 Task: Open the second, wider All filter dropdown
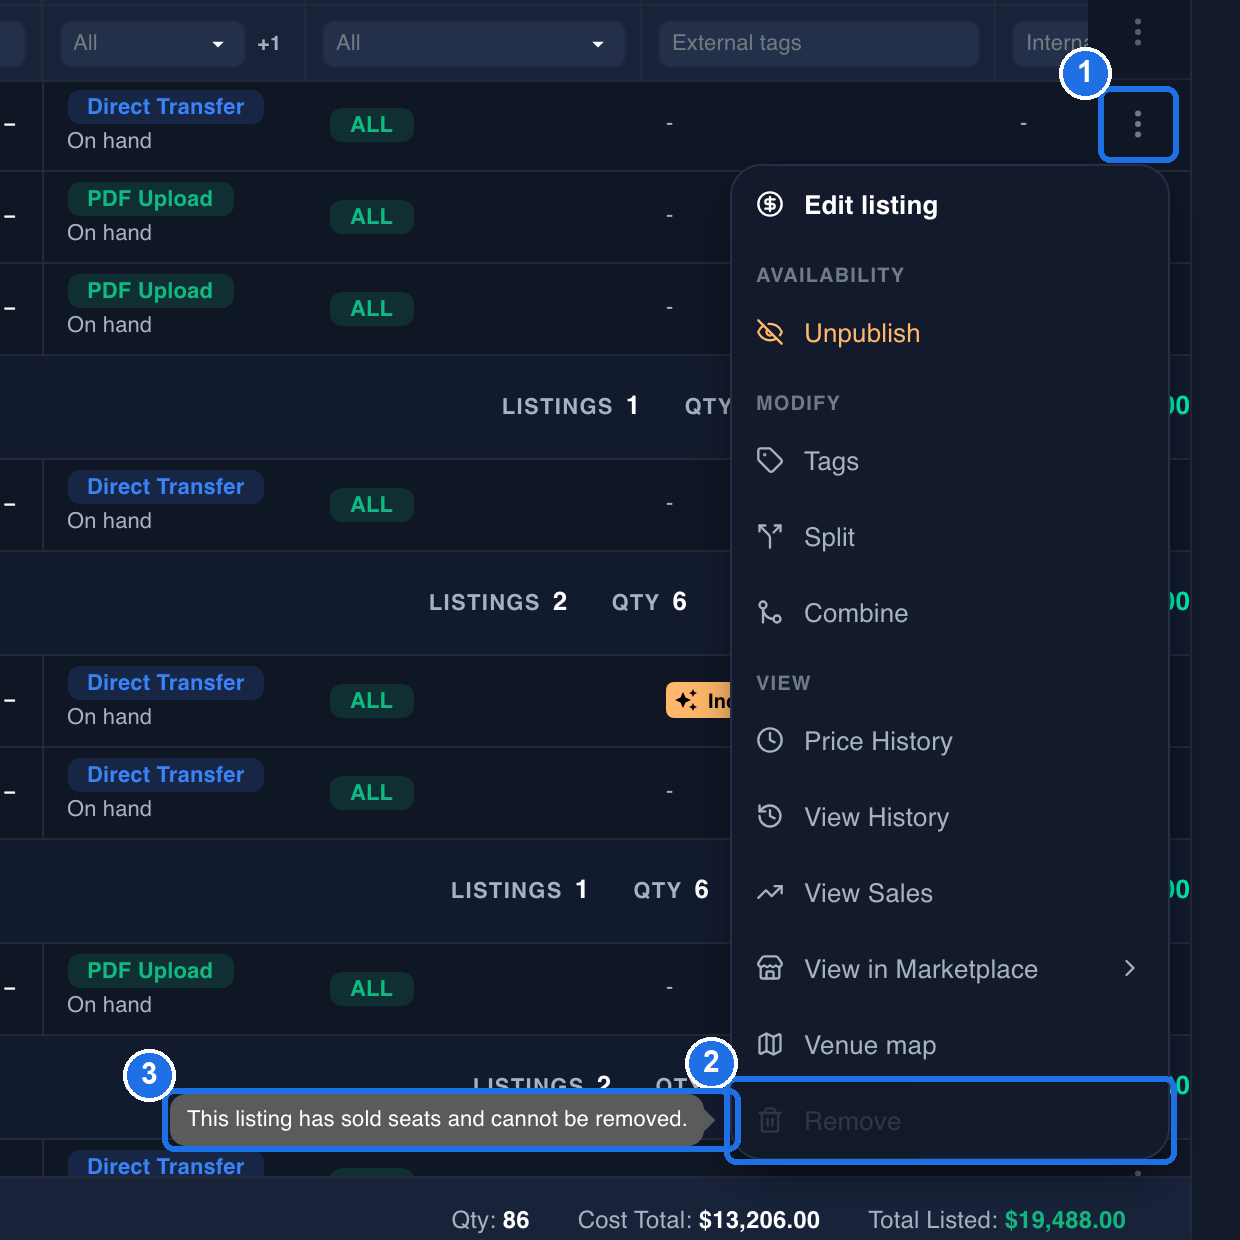tap(473, 43)
